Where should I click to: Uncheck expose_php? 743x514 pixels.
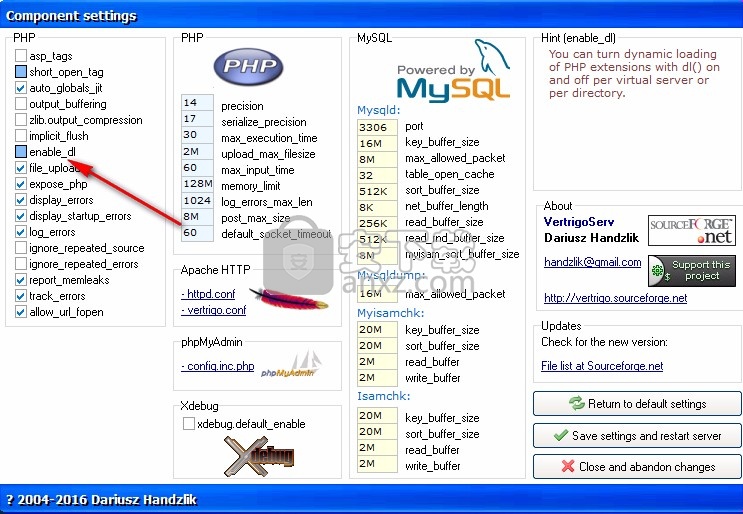[x=20, y=184]
